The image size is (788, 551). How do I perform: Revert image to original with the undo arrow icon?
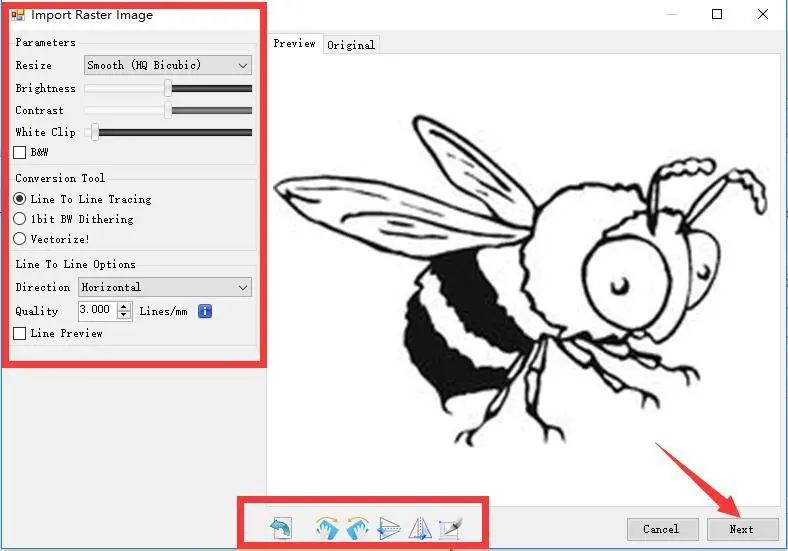pos(280,528)
